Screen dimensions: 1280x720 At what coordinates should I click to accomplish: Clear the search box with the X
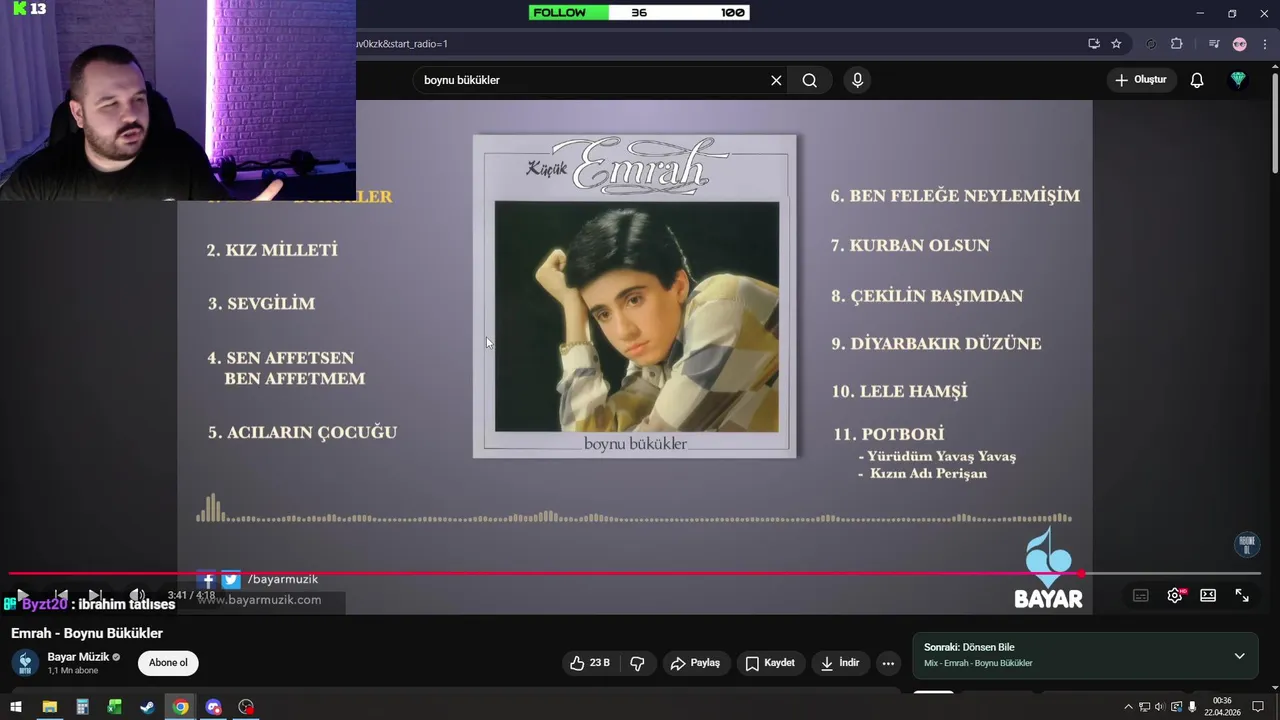pyautogui.click(x=776, y=80)
